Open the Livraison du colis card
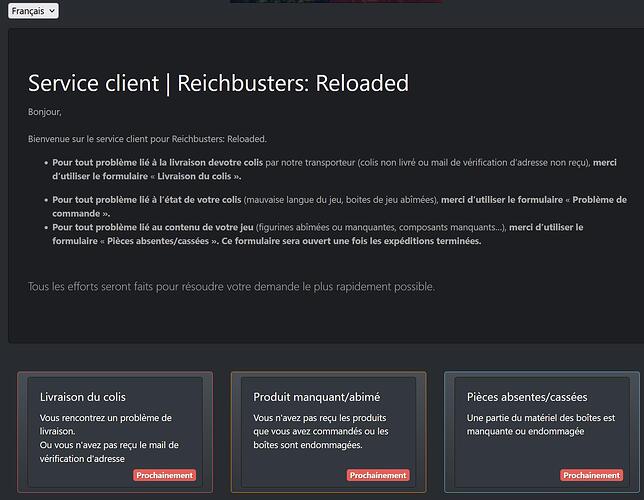This screenshot has width=644, height=500. [115, 432]
